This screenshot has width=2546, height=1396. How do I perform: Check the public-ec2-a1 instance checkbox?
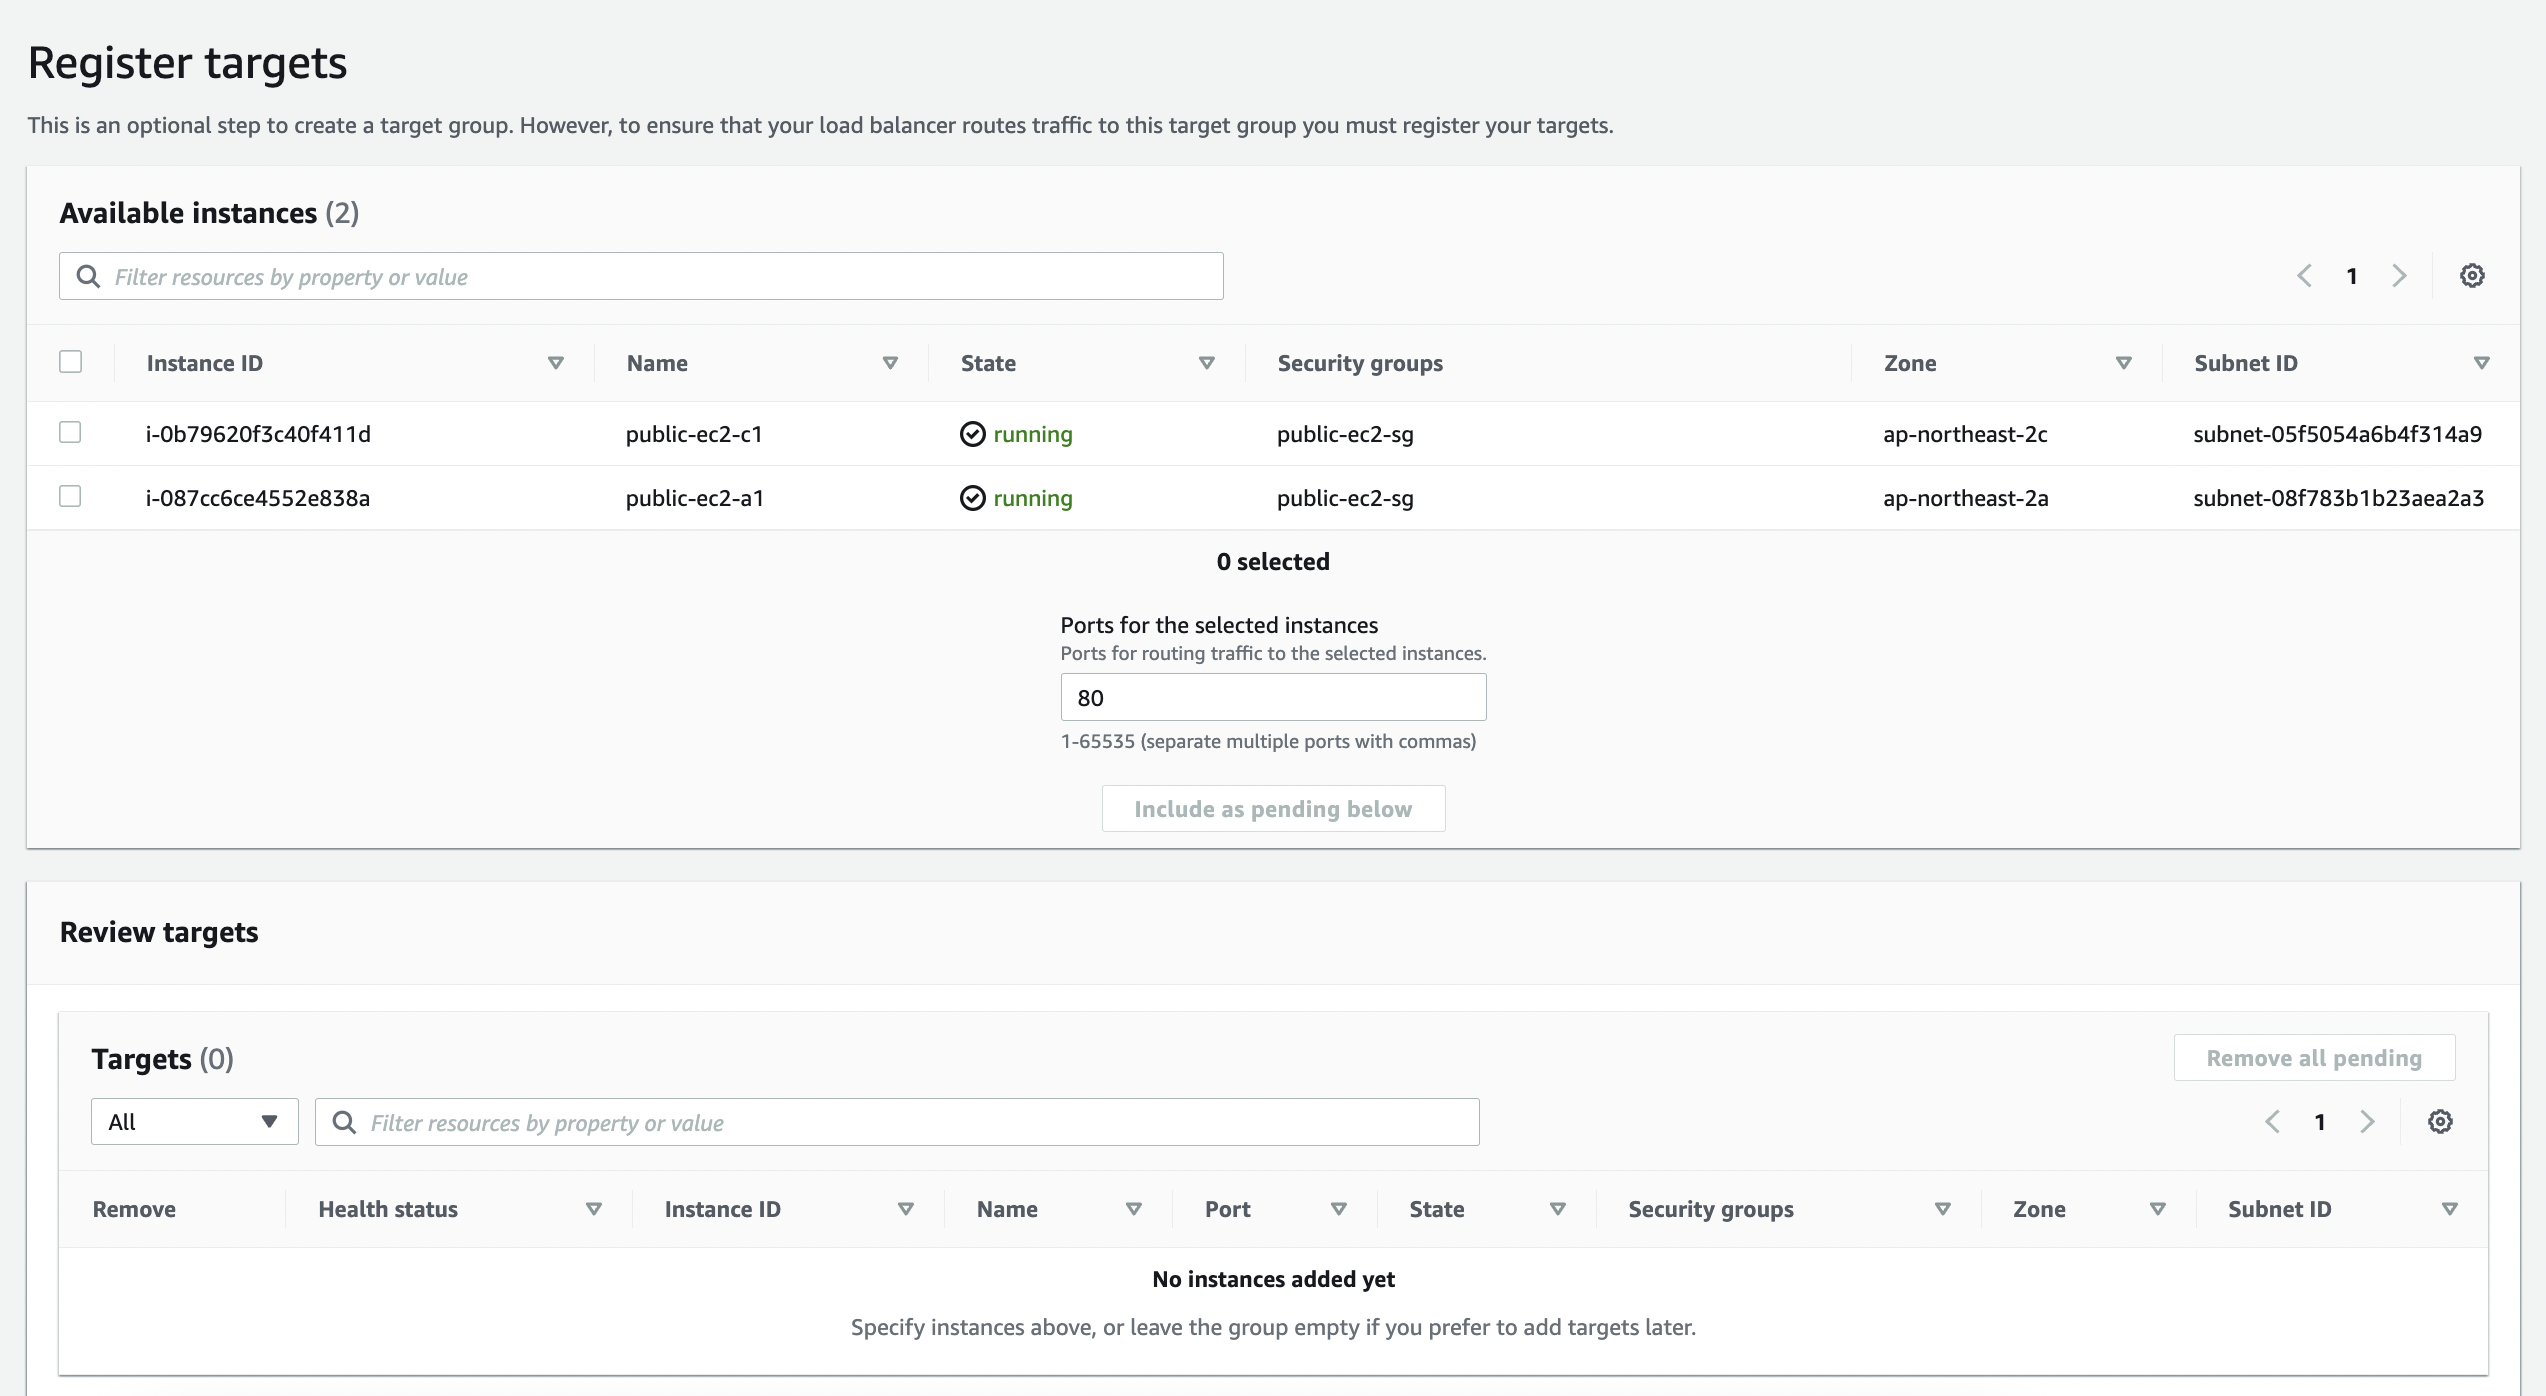pos(70,497)
